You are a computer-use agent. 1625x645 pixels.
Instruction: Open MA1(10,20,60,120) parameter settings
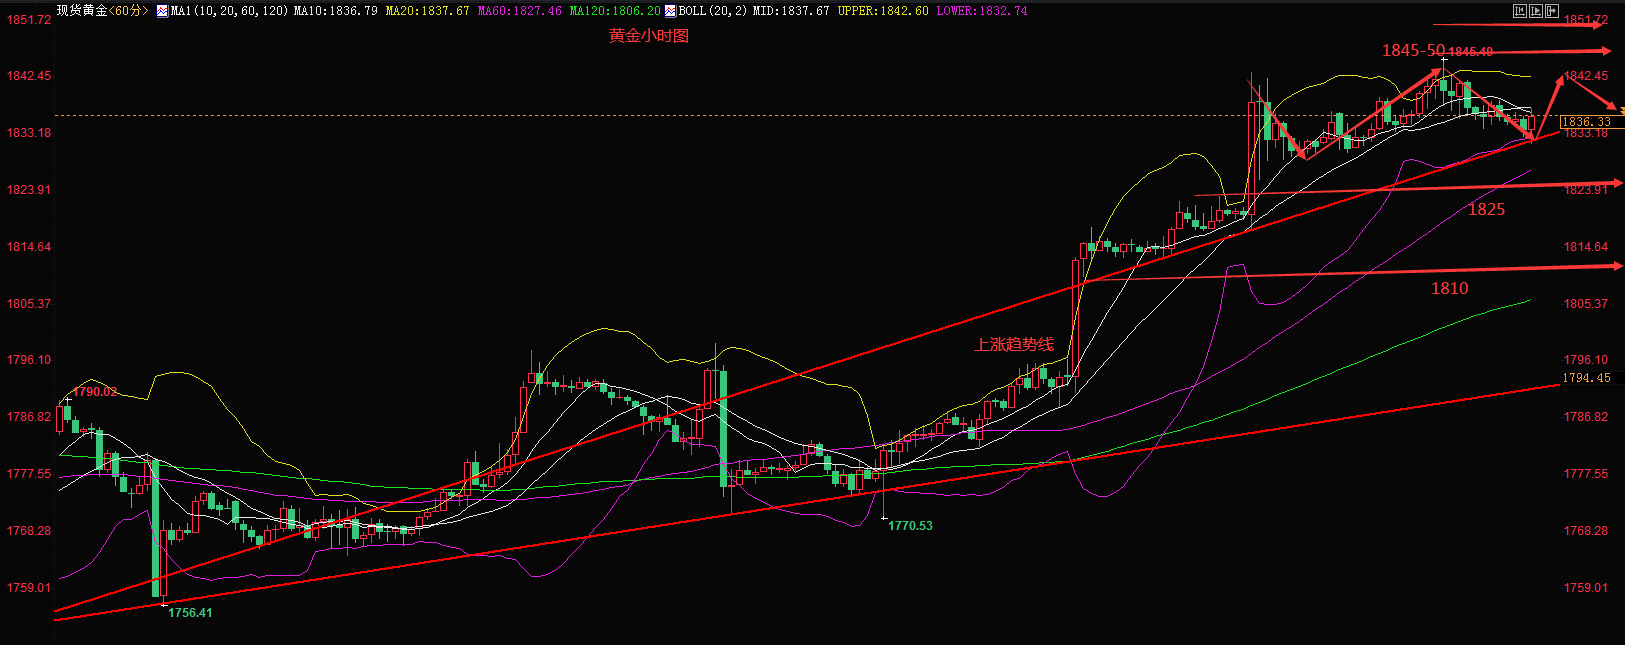pyautogui.click(x=230, y=11)
